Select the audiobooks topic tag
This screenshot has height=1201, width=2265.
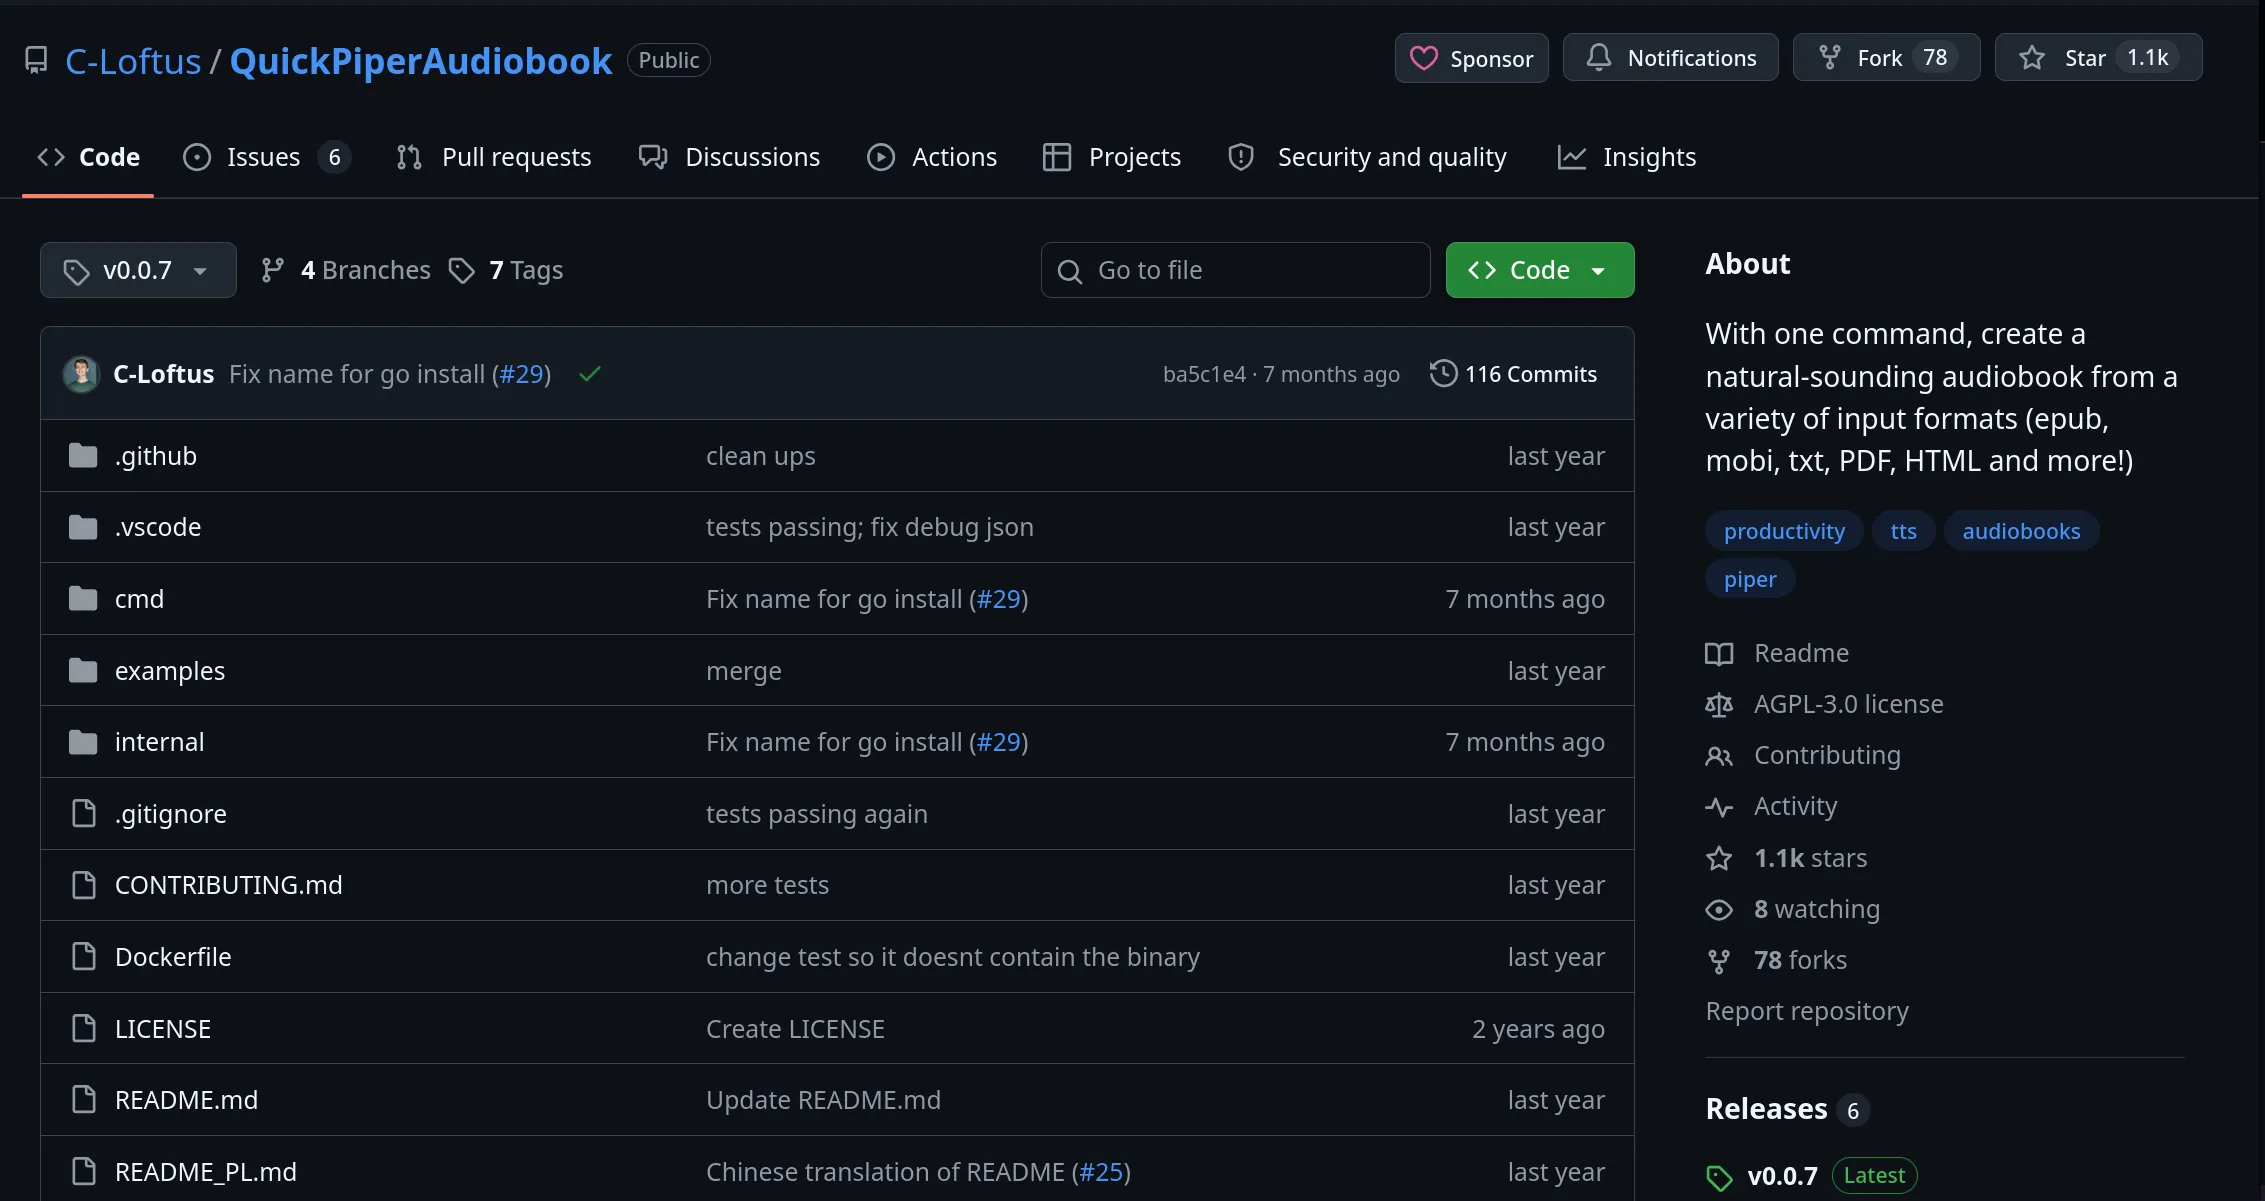2021,531
